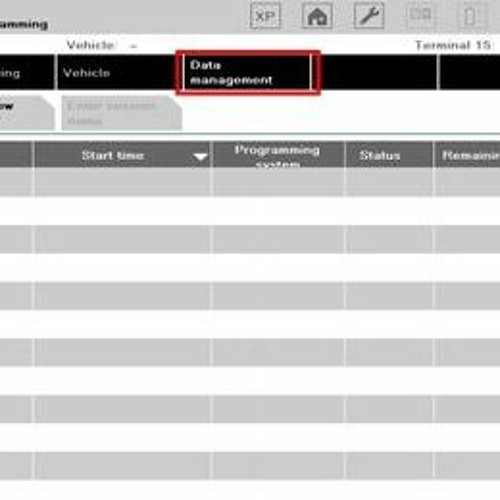Select the second row's Start time cell
This screenshot has width=500, height=500.
[x=122, y=211]
